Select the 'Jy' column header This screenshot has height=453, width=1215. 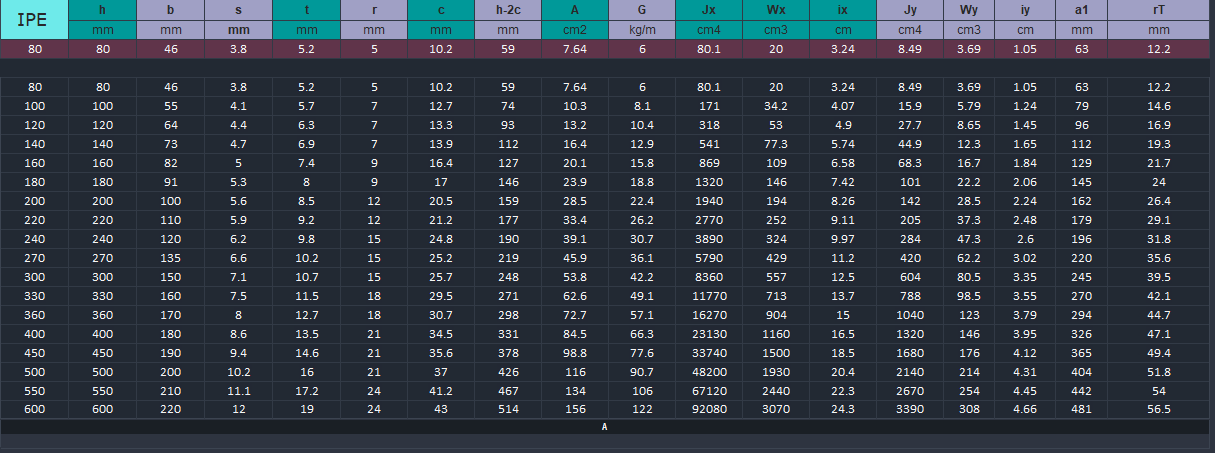[x=910, y=10]
